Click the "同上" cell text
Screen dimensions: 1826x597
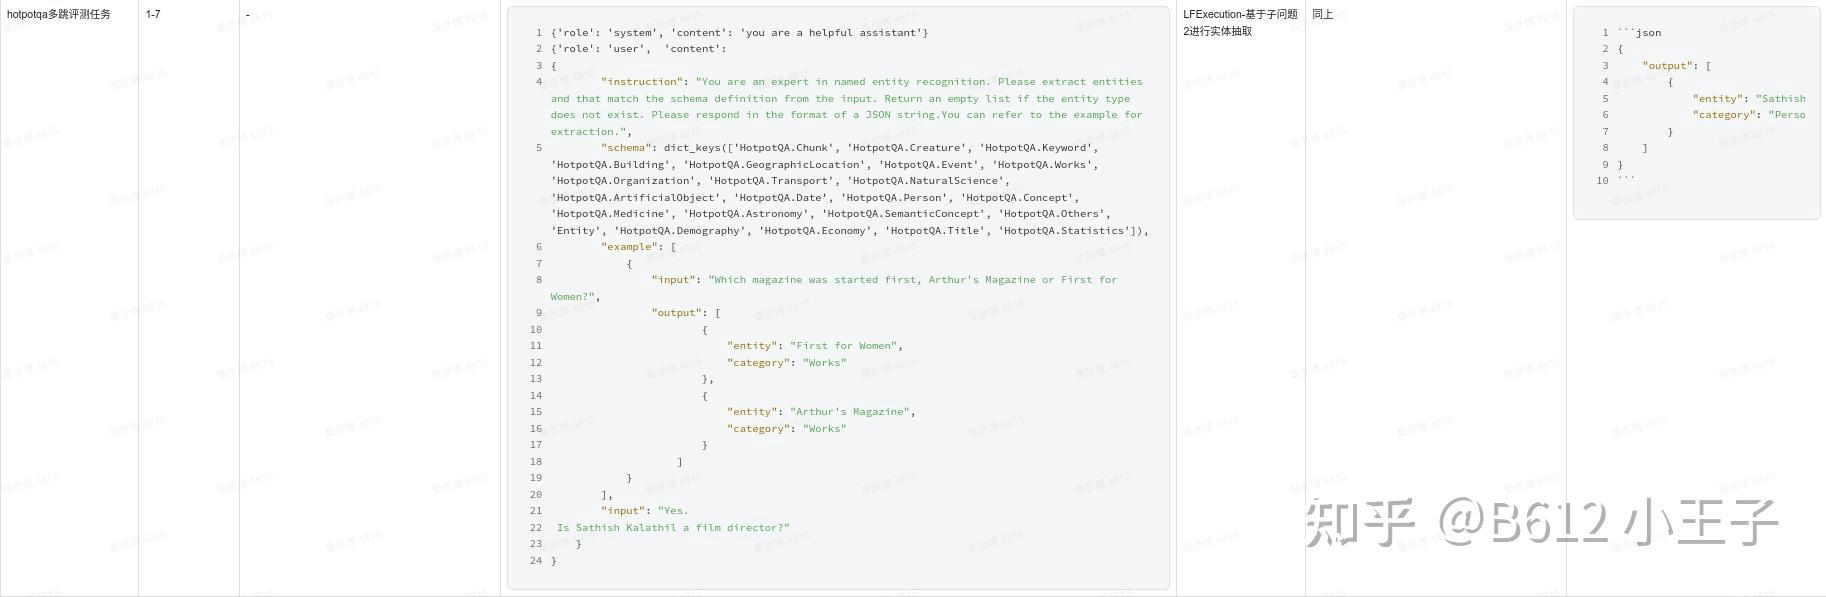(x=1322, y=15)
